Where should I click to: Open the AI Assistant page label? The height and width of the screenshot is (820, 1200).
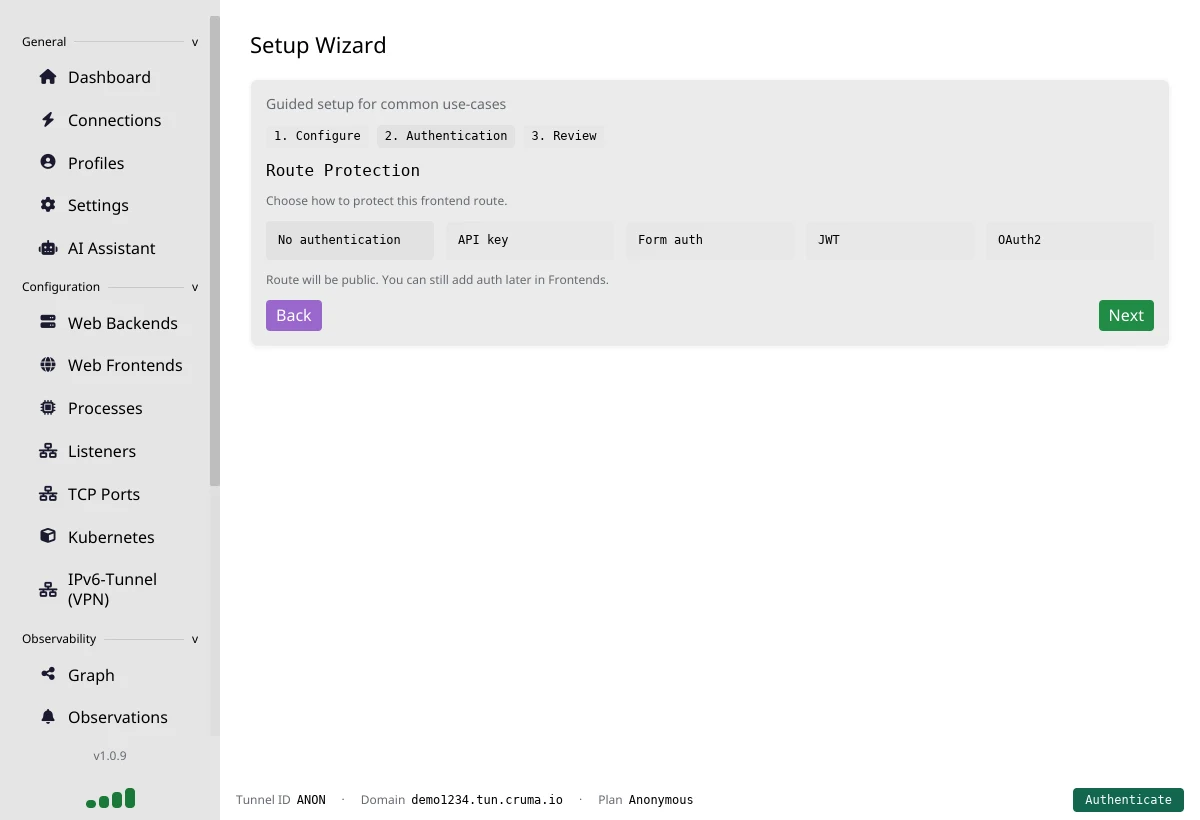(x=112, y=248)
